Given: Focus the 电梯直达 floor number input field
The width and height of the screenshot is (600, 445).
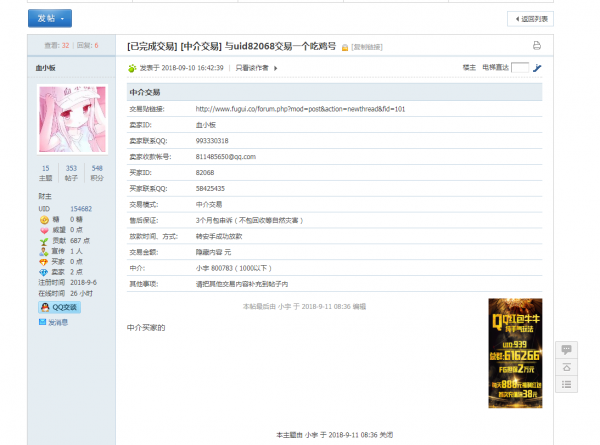Looking at the screenshot, I should (520, 68).
